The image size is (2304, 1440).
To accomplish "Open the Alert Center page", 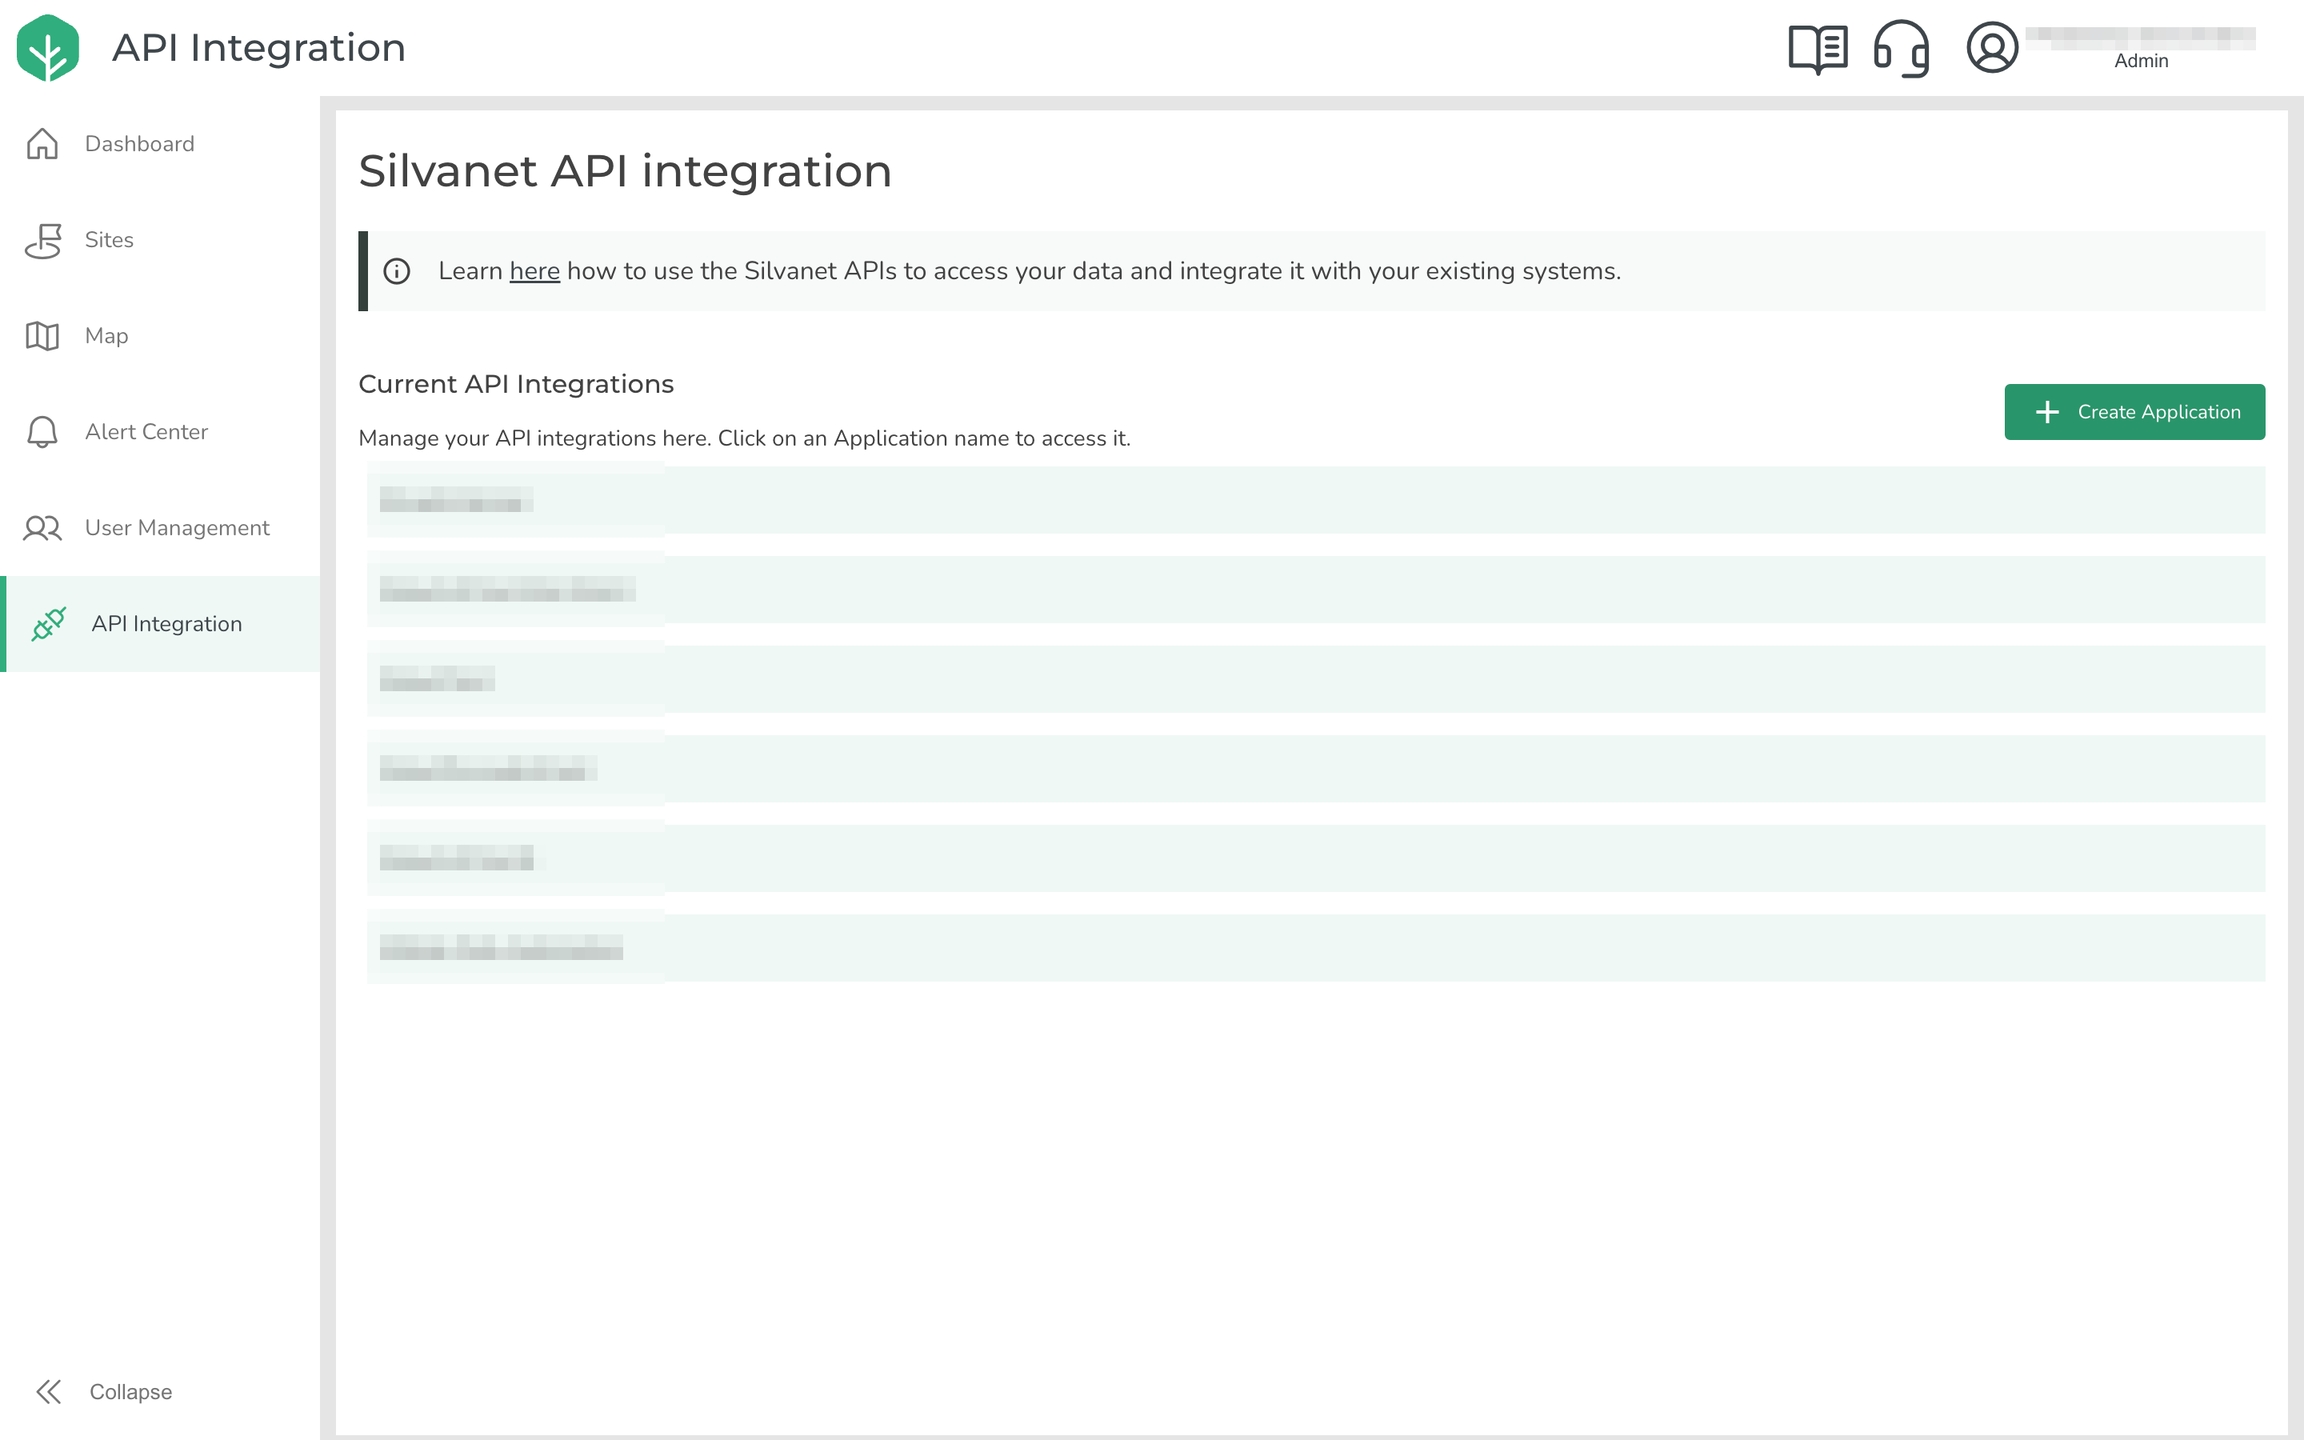I will coord(146,432).
